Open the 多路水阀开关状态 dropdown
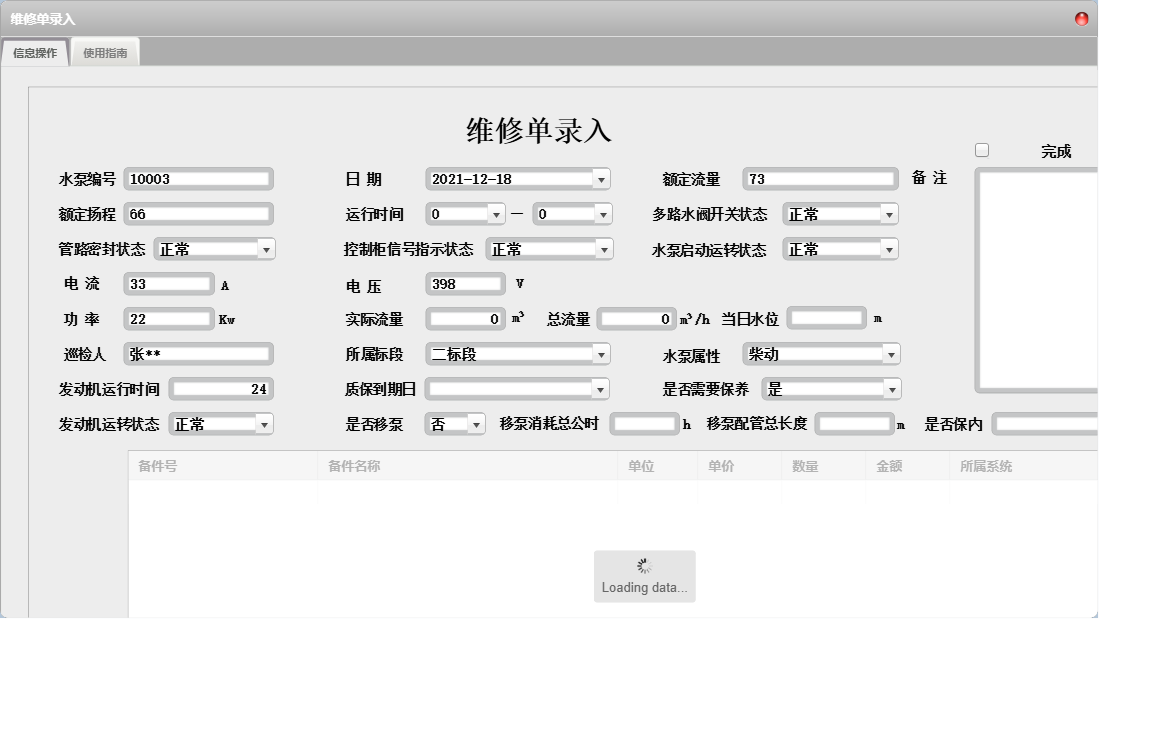This screenshot has width=1155, height=737. pos(891,213)
